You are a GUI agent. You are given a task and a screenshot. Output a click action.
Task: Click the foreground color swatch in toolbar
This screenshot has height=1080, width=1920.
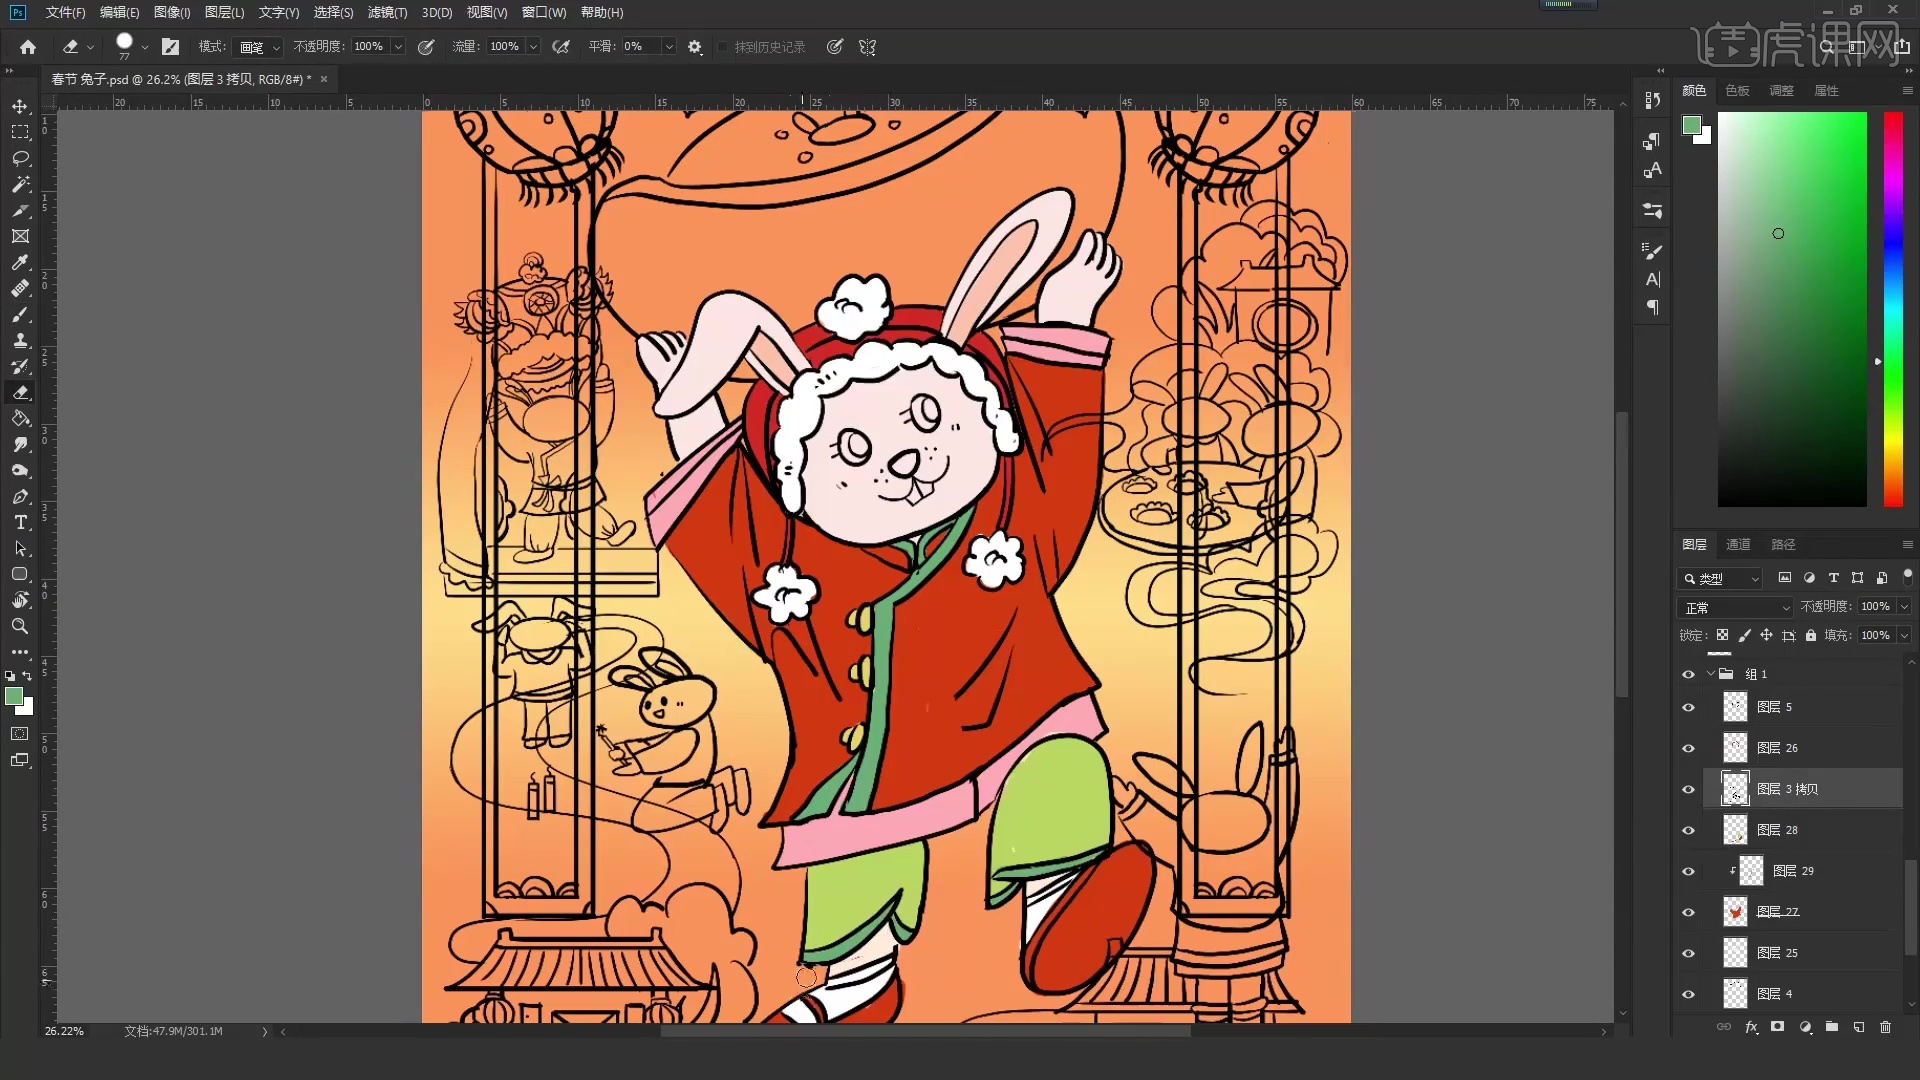(14, 697)
